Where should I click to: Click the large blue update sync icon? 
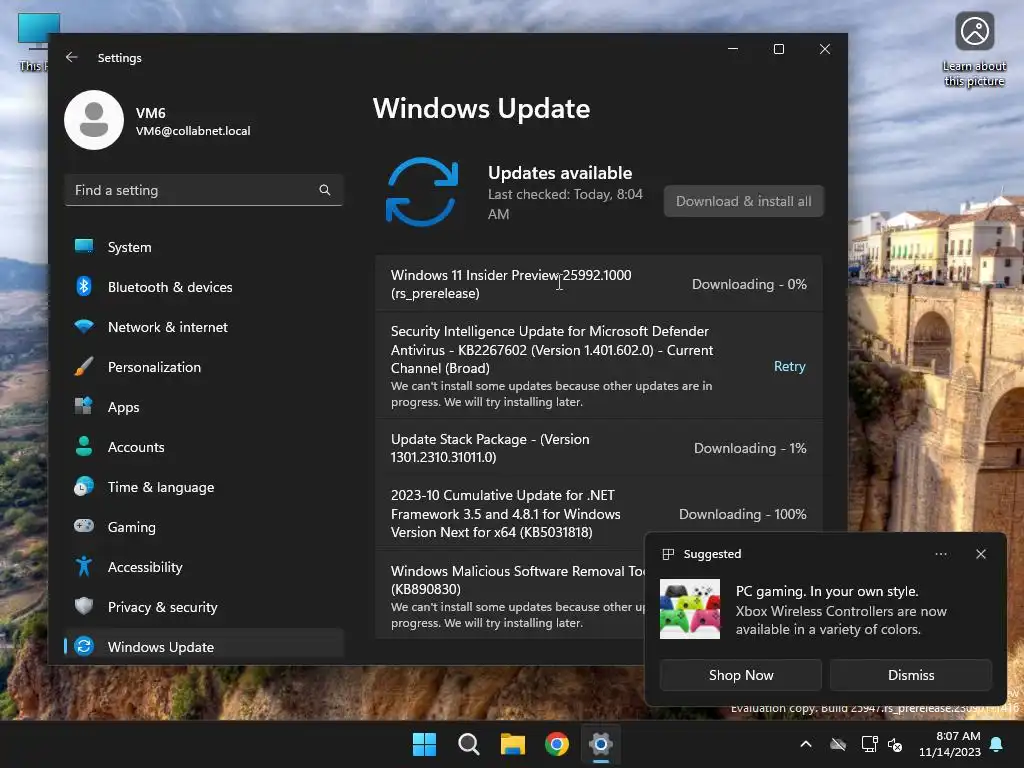[x=422, y=192]
